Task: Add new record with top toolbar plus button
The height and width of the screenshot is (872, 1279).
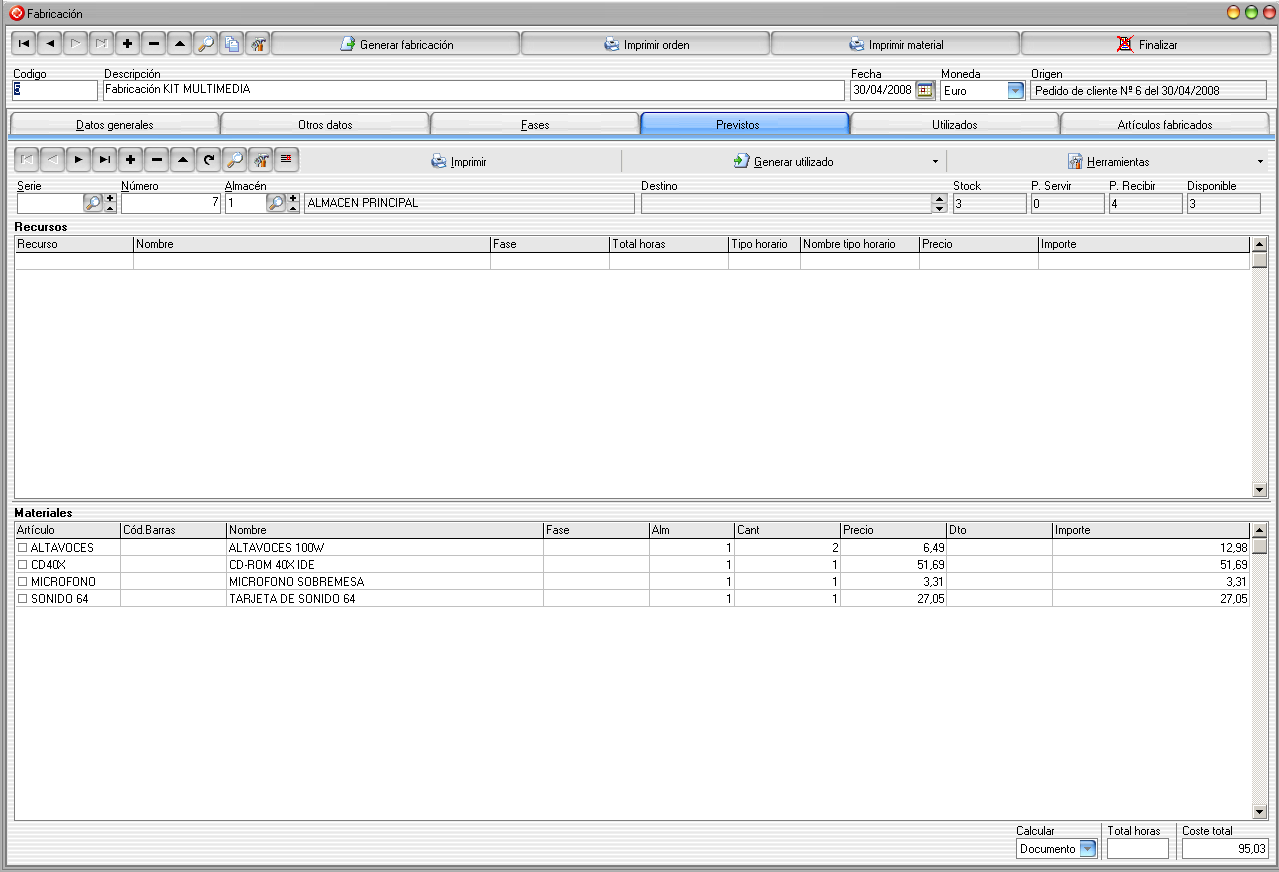Action: [127, 44]
